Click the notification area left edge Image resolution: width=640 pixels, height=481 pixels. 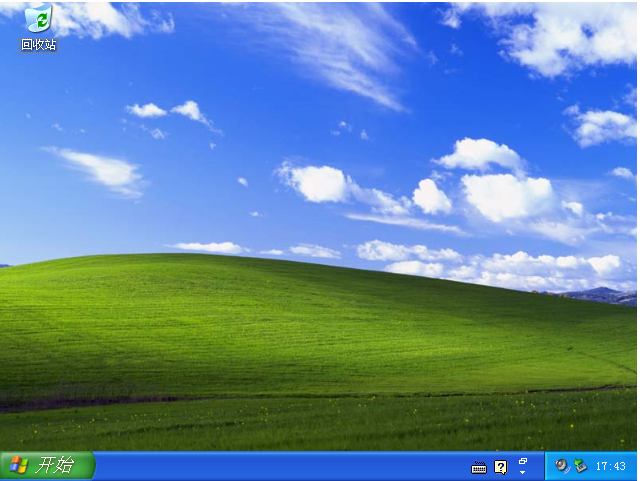tap(547, 466)
